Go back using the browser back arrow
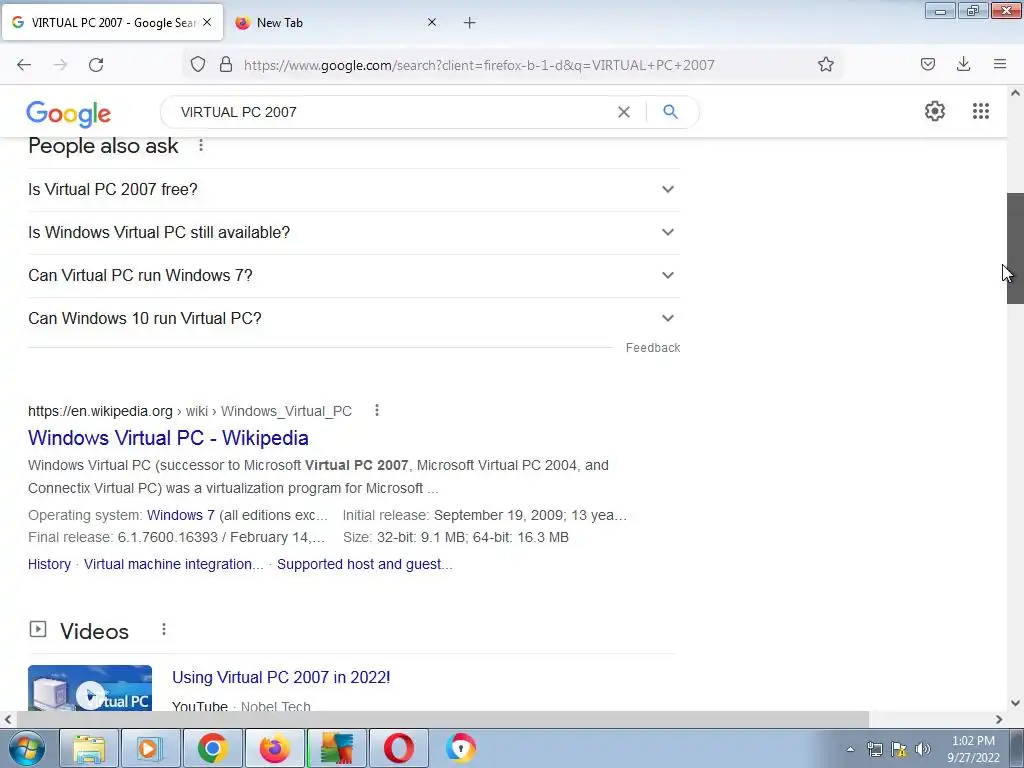This screenshot has width=1024, height=768. point(24,65)
